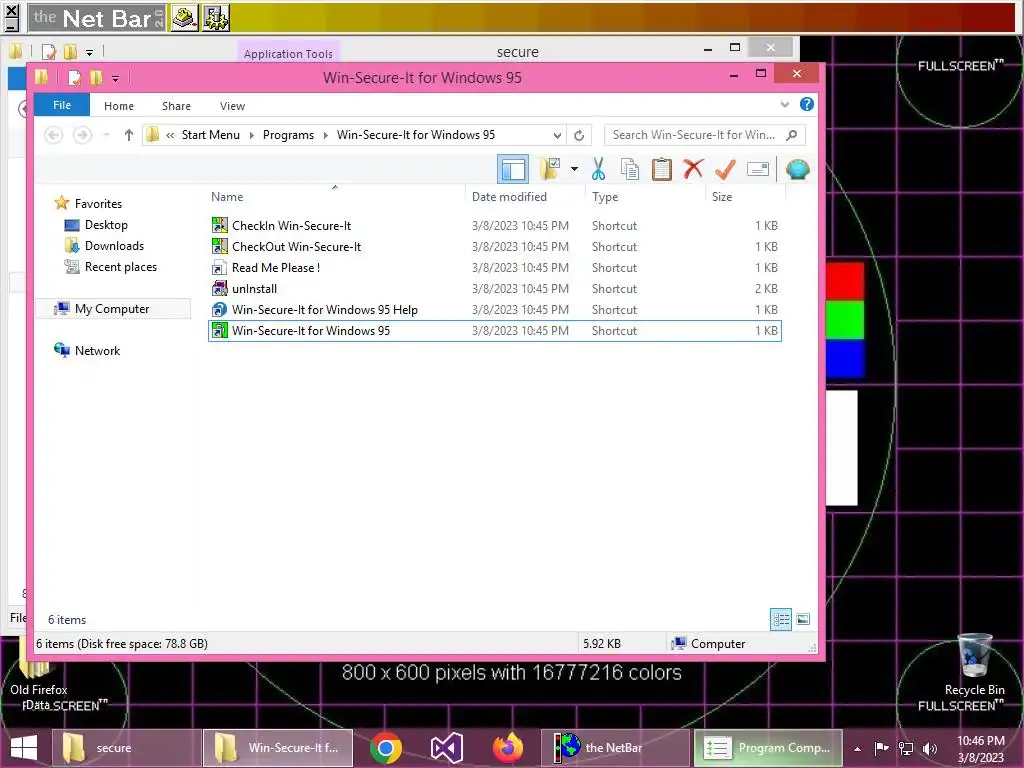Launch Google Chrome from the taskbar
Screen dimensions: 1024x768
pyautogui.click(x=385, y=748)
